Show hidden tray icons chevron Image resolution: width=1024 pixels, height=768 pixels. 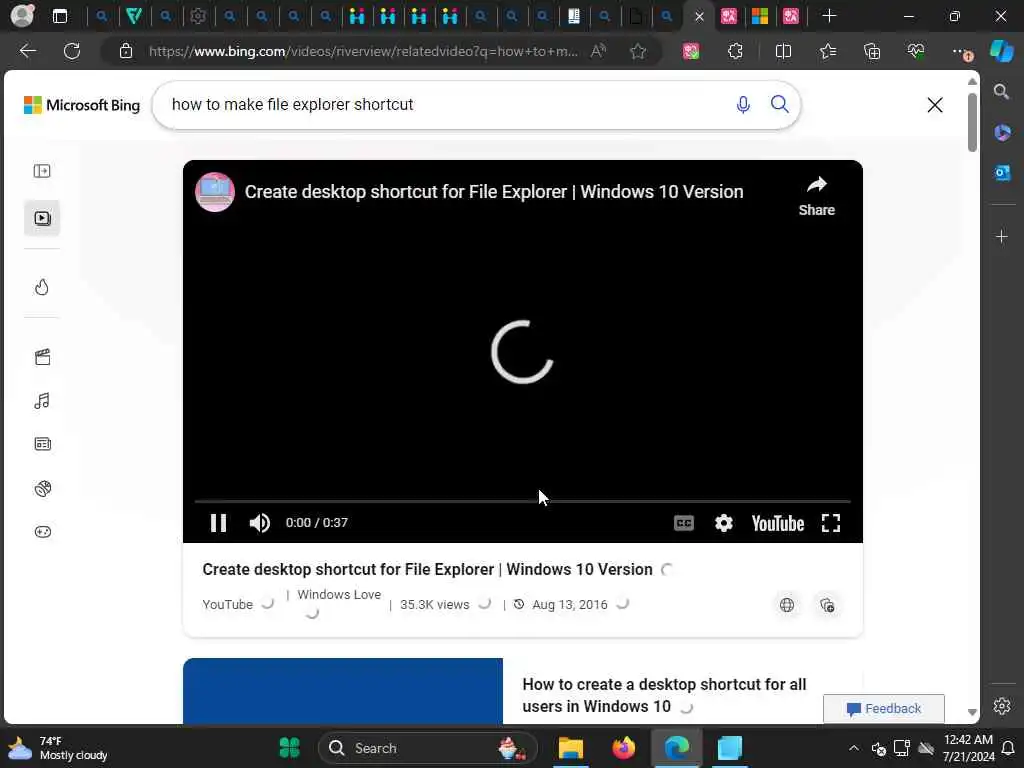click(x=853, y=748)
